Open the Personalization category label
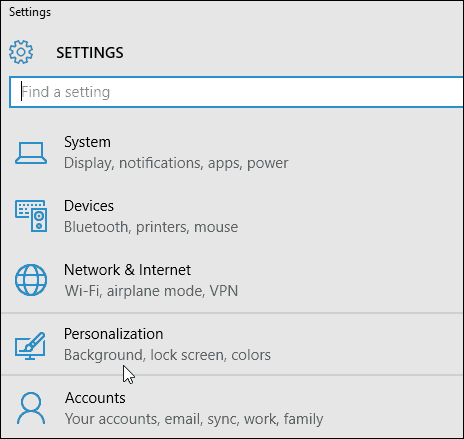 pyautogui.click(x=114, y=334)
